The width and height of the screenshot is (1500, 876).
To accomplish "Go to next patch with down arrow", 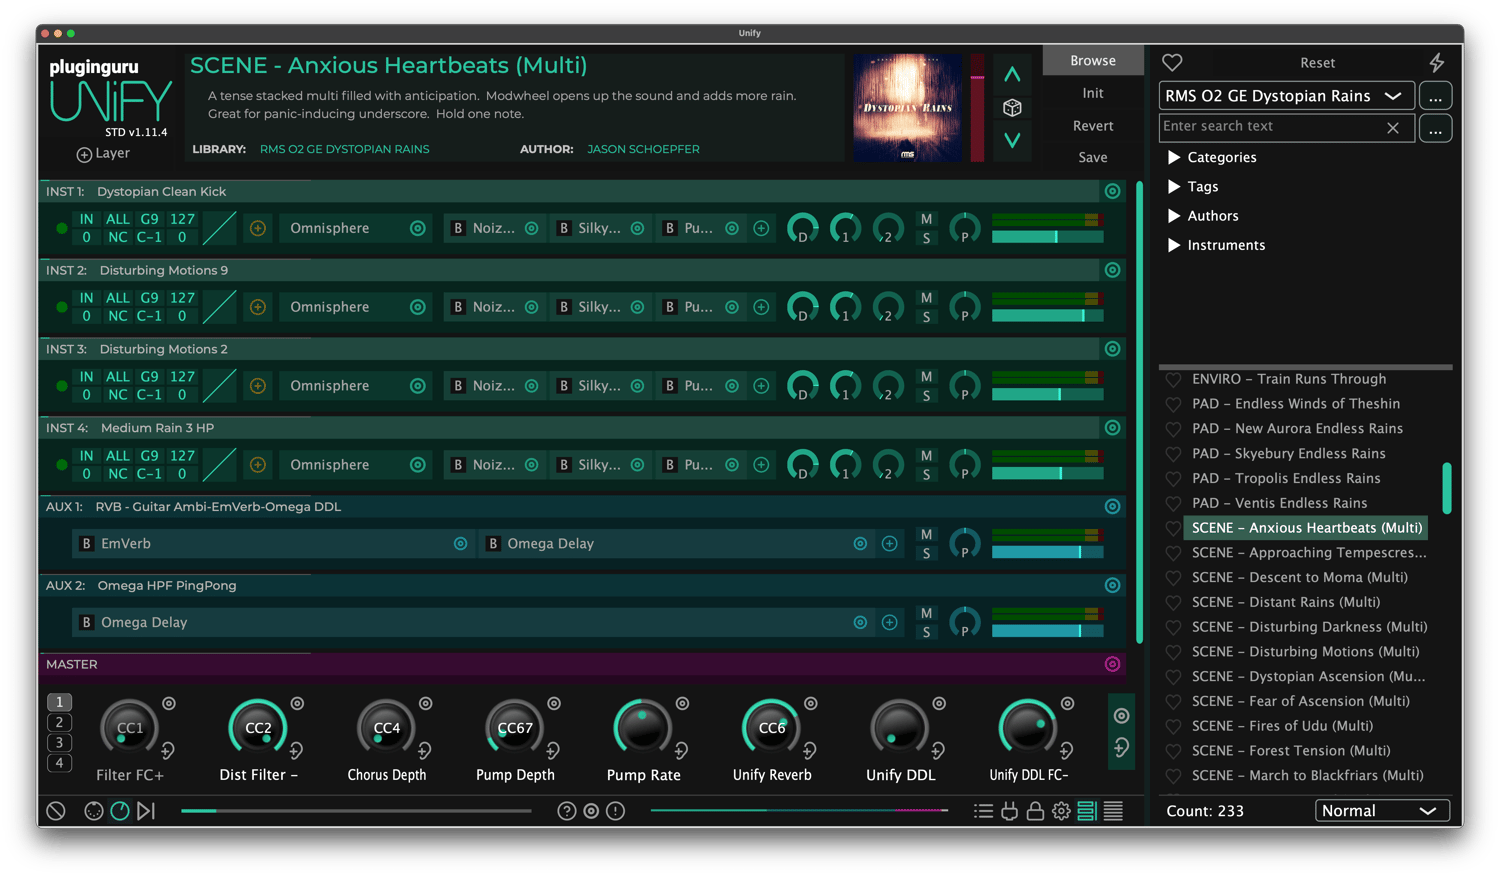I will [1012, 141].
